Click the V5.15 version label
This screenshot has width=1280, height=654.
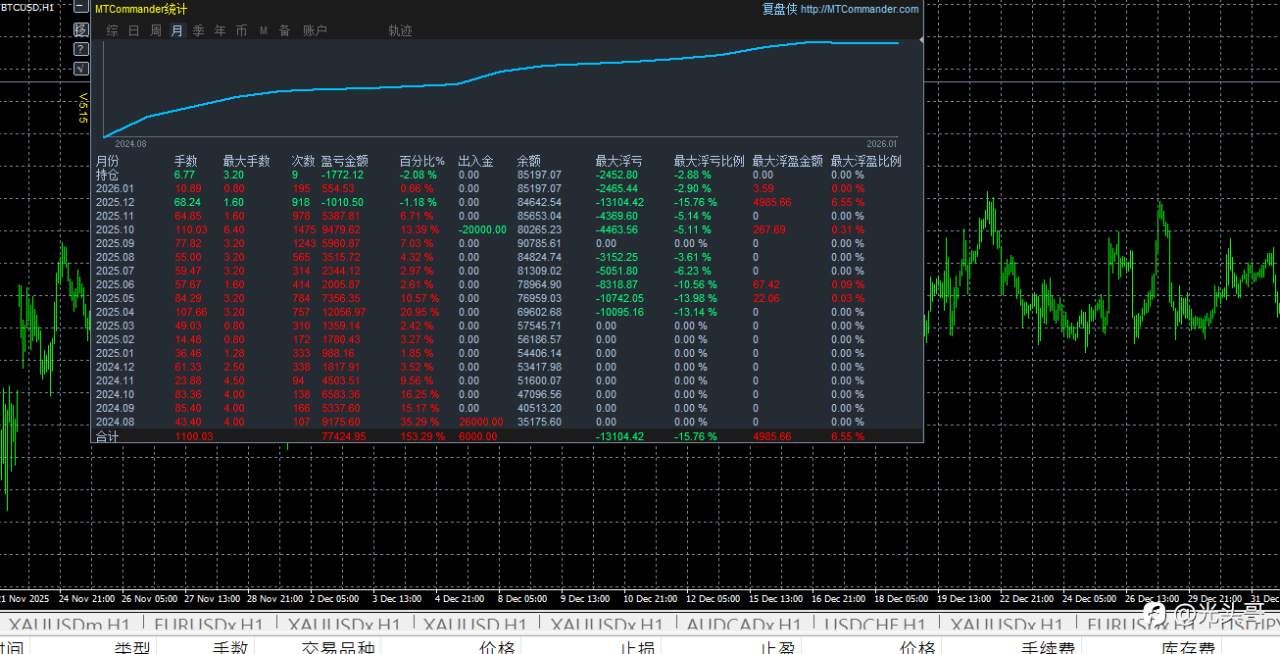[83, 108]
